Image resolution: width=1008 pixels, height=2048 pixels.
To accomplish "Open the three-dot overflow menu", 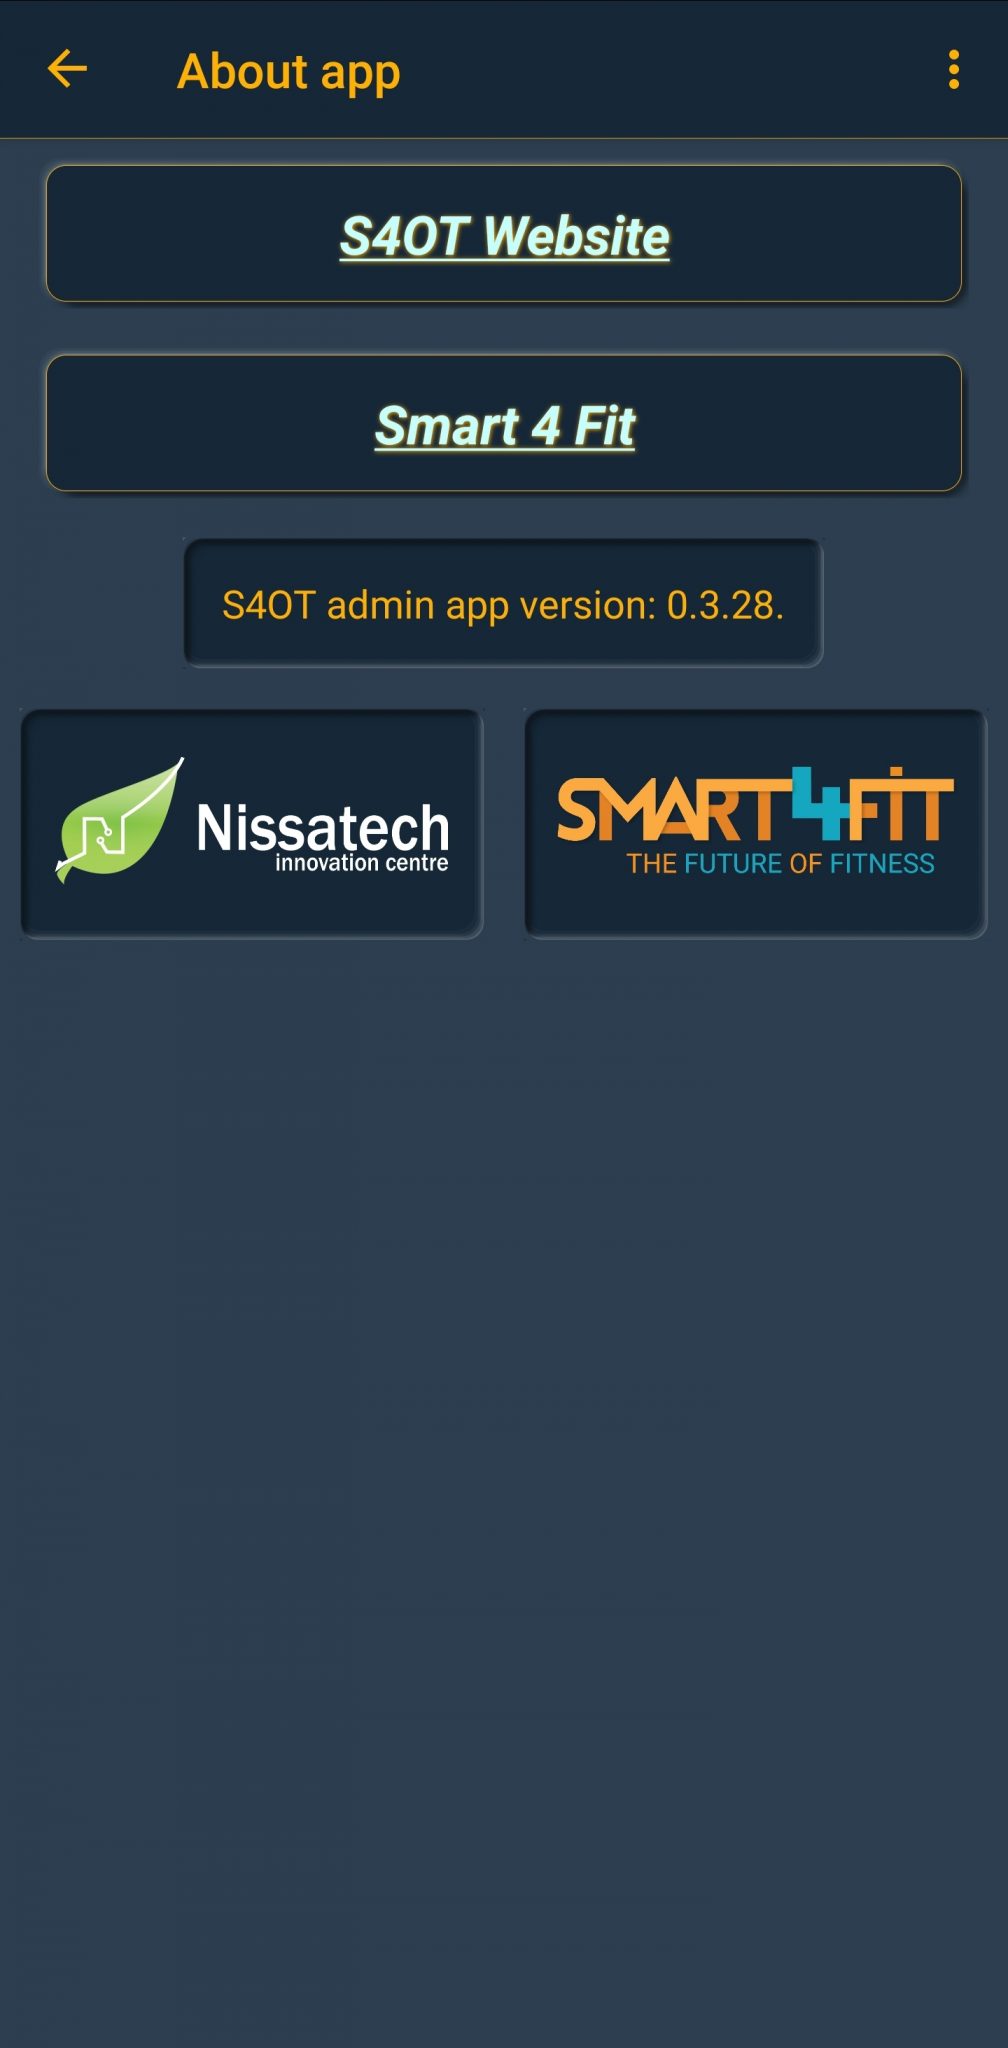I will [953, 69].
